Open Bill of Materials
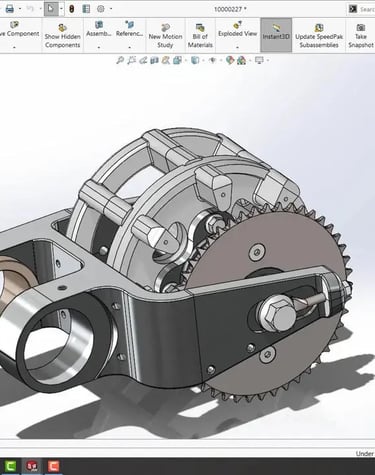375x475 pixels. coord(200,35)
